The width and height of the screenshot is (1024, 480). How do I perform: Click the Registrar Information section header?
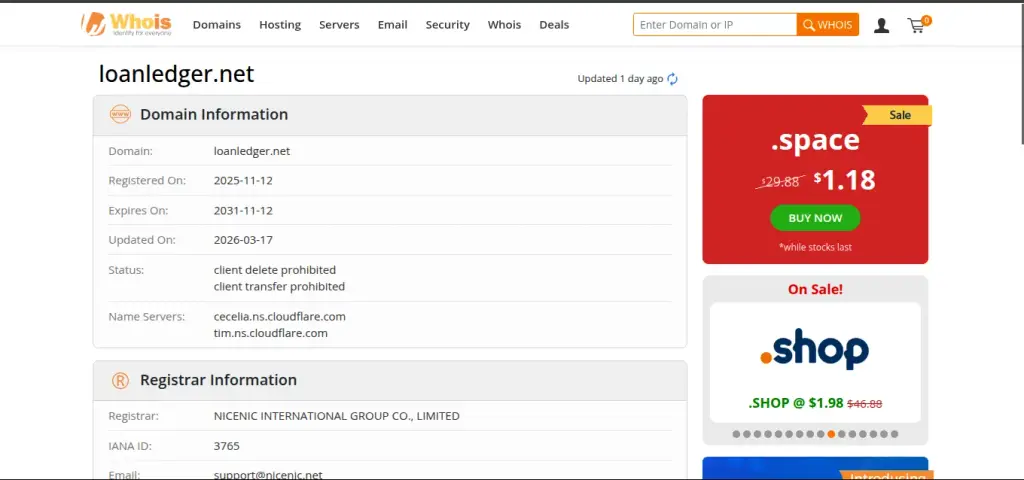pos(390,380)
